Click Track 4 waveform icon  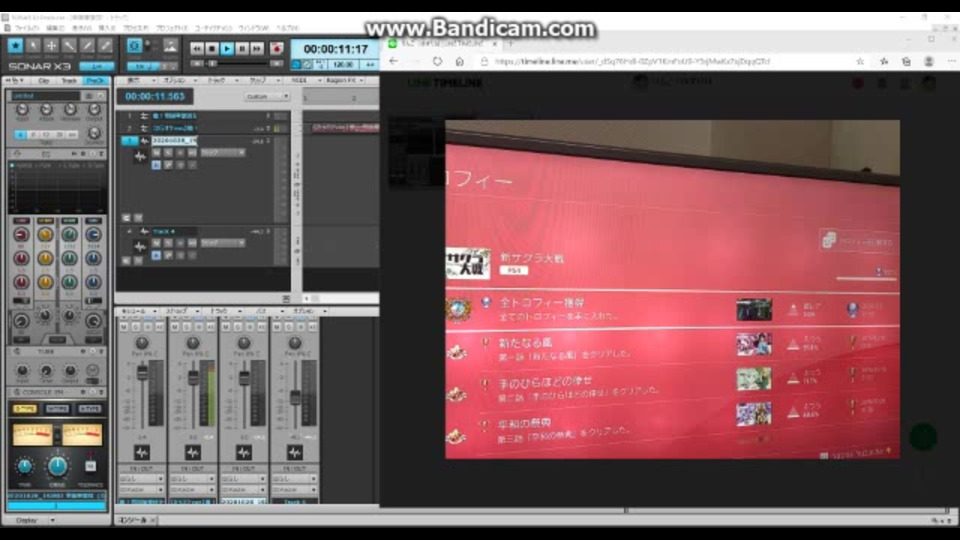pyautogui.click(x=140, y=246)
